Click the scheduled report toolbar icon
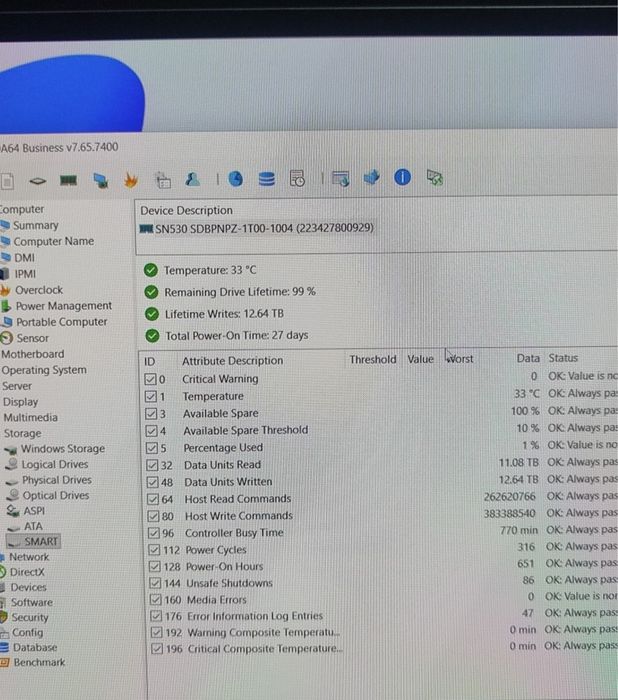The height and width of the screenshot is (700, 618). pos(297,178)
